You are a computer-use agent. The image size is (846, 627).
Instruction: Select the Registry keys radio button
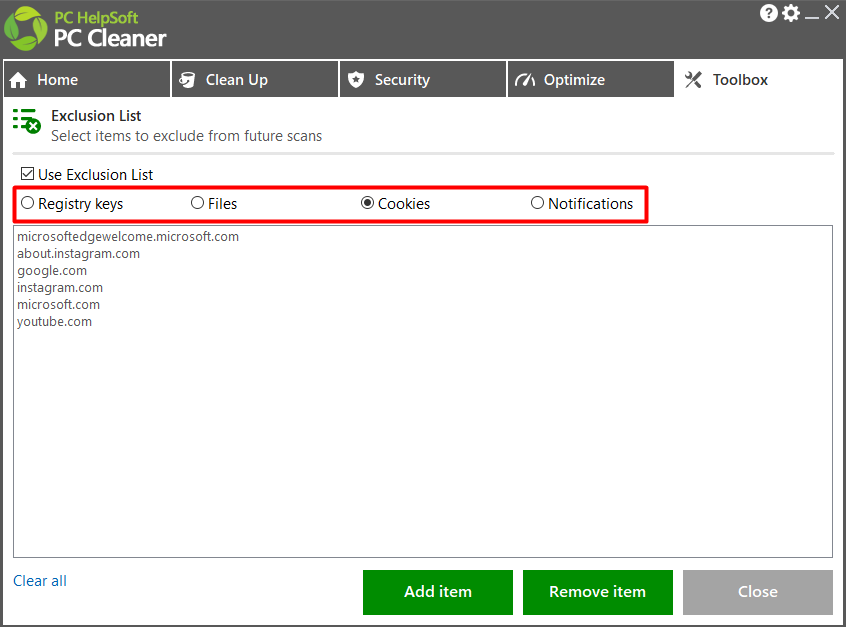click(28, 203)
